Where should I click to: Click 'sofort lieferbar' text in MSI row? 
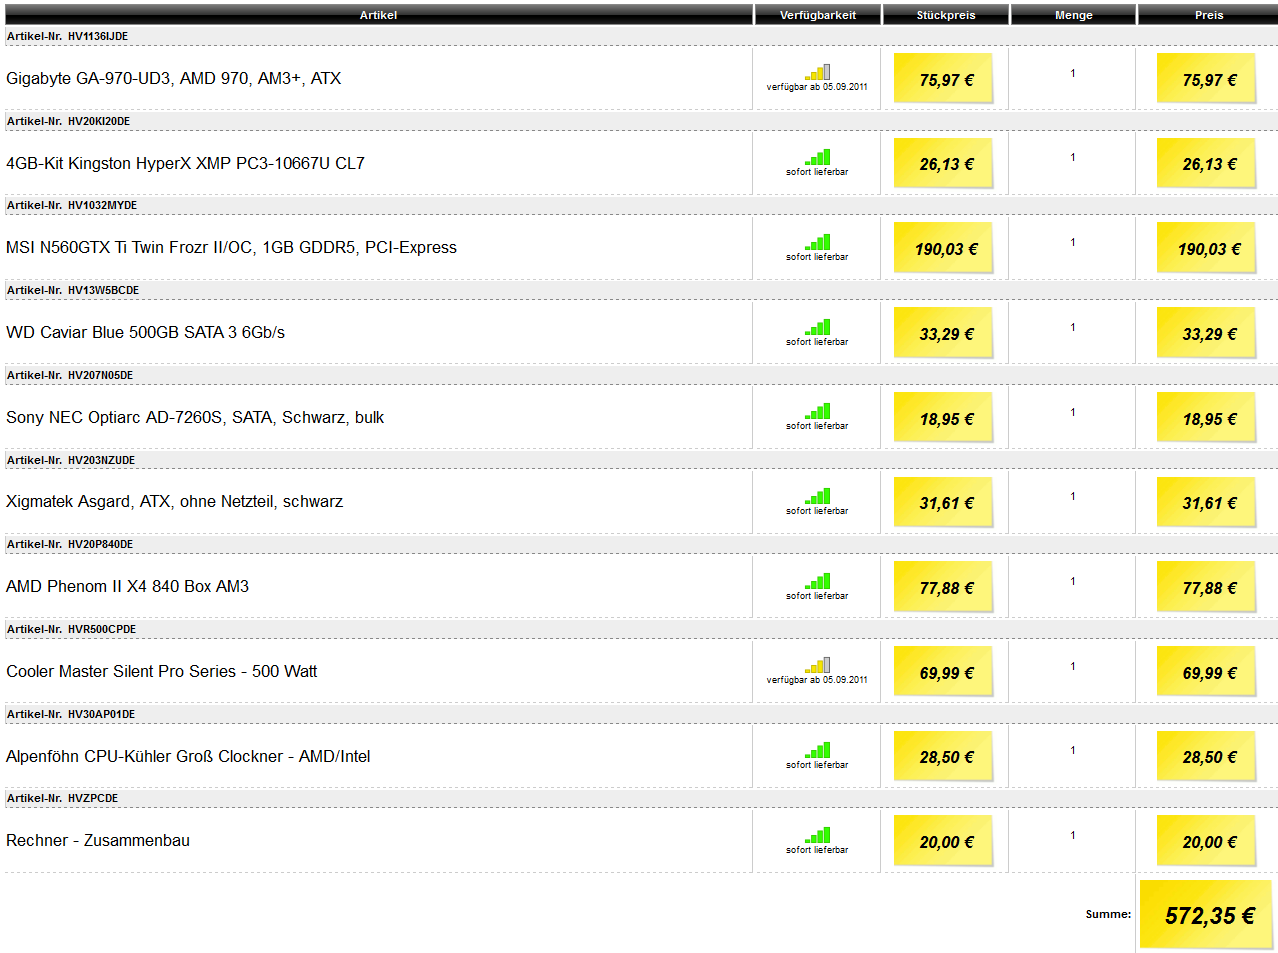[x=817, y=257]
